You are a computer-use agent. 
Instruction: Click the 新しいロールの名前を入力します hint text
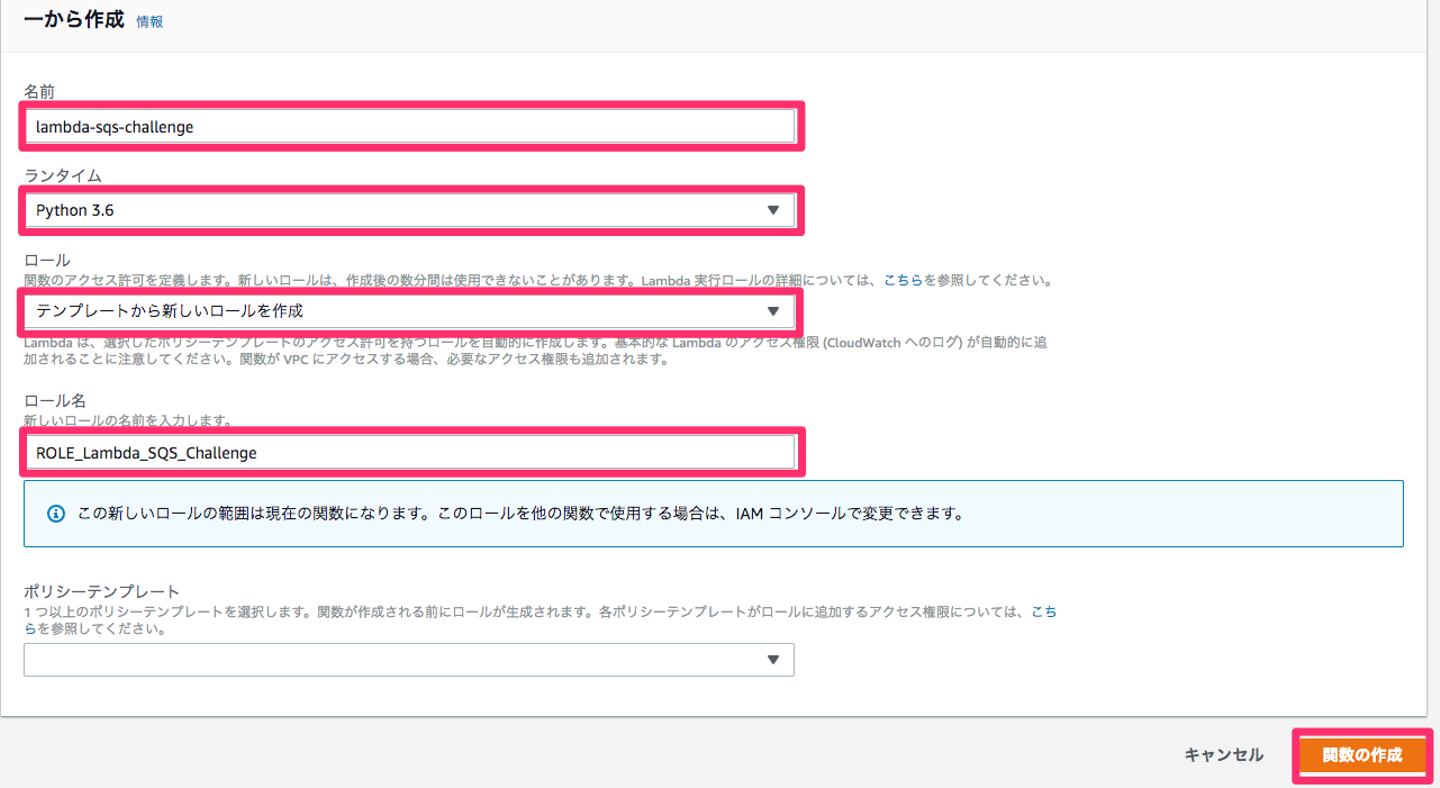pos(128,420)
